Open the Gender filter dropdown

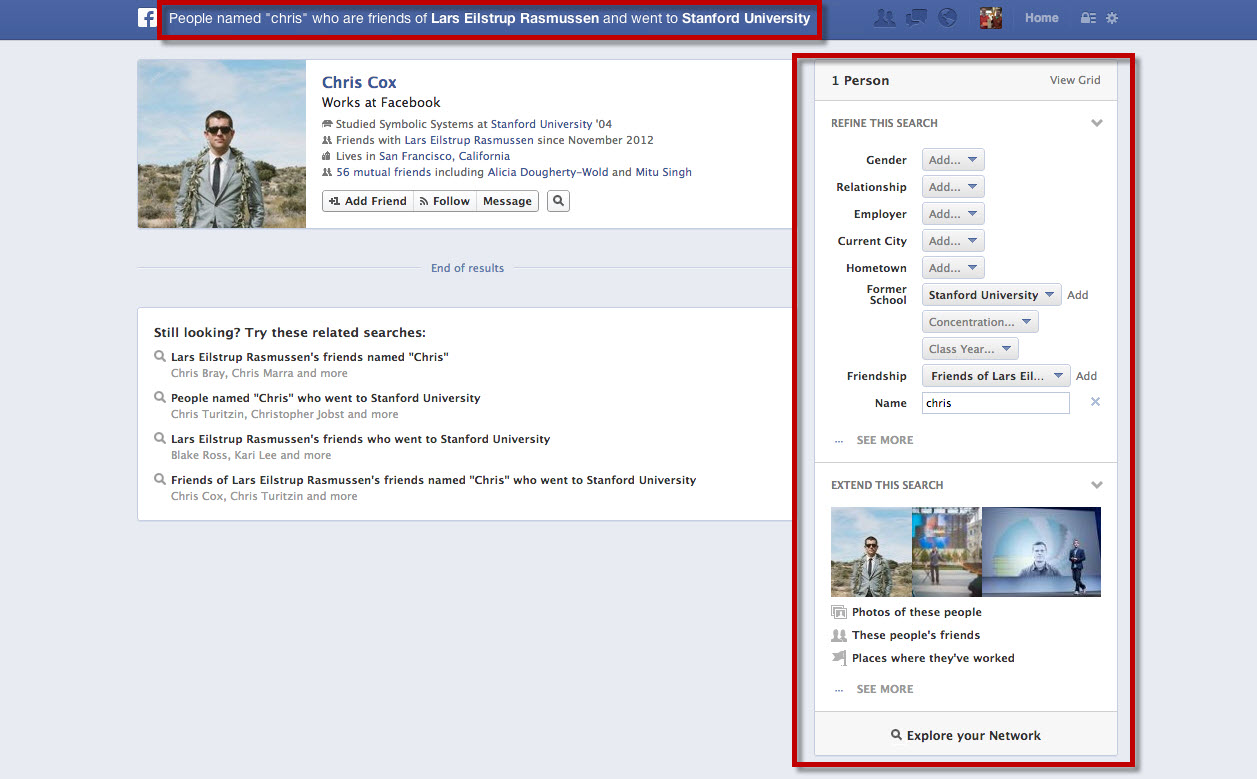[953, 160]
